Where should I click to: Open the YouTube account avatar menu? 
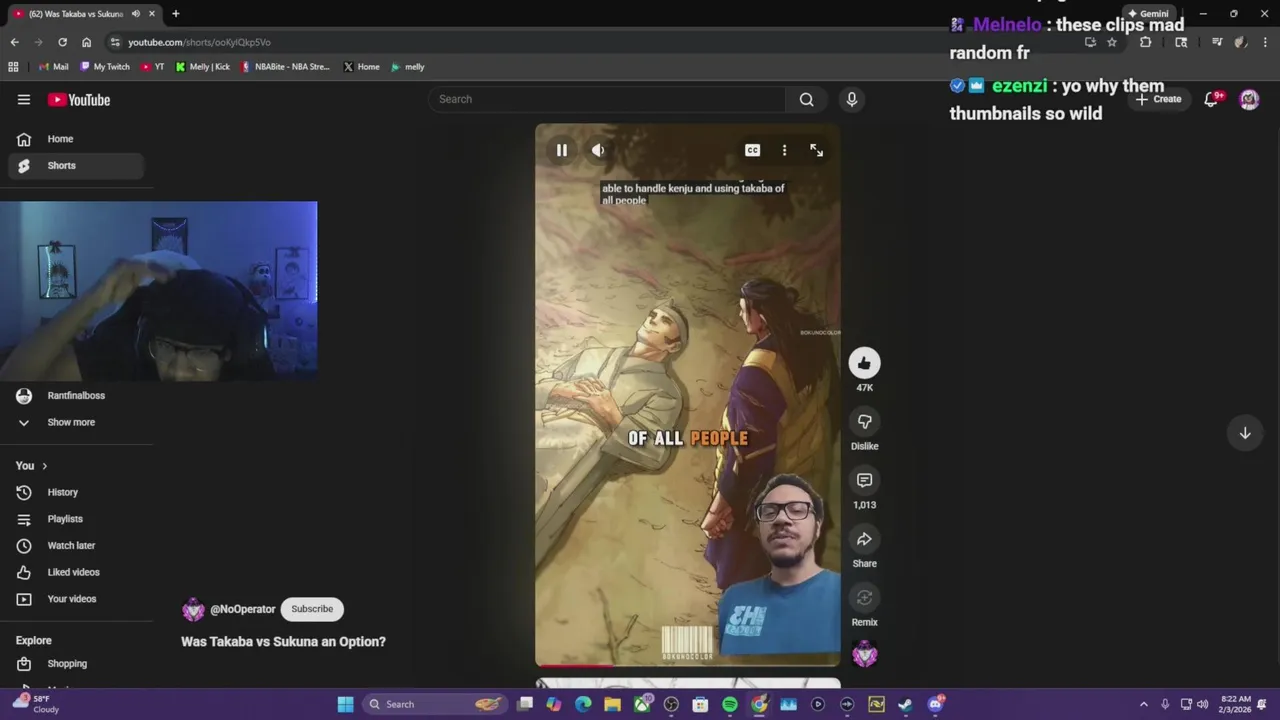(x=1249, y=99)
